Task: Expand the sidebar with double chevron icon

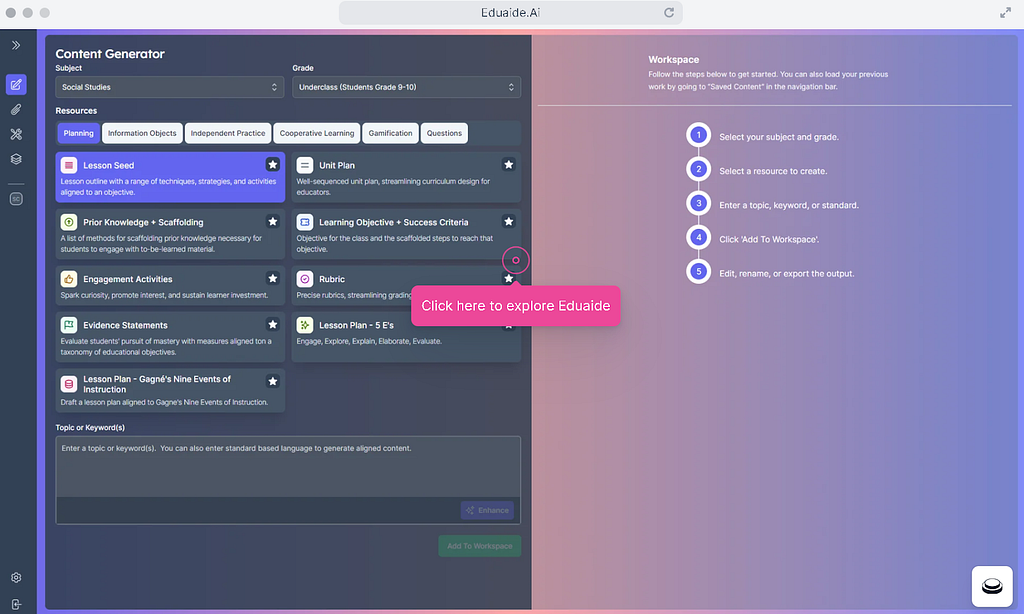Action: point(16,45)
